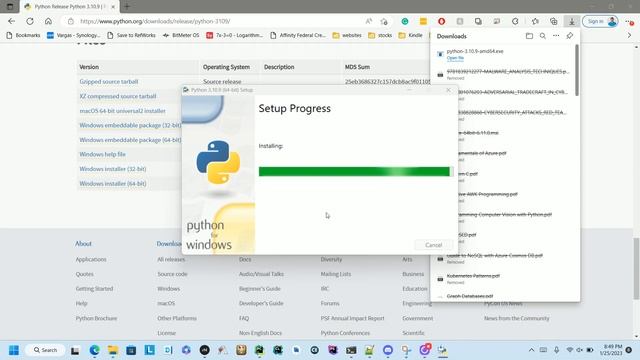
Task: Open the stocks bookmark folder
Action: coord(380,36)
